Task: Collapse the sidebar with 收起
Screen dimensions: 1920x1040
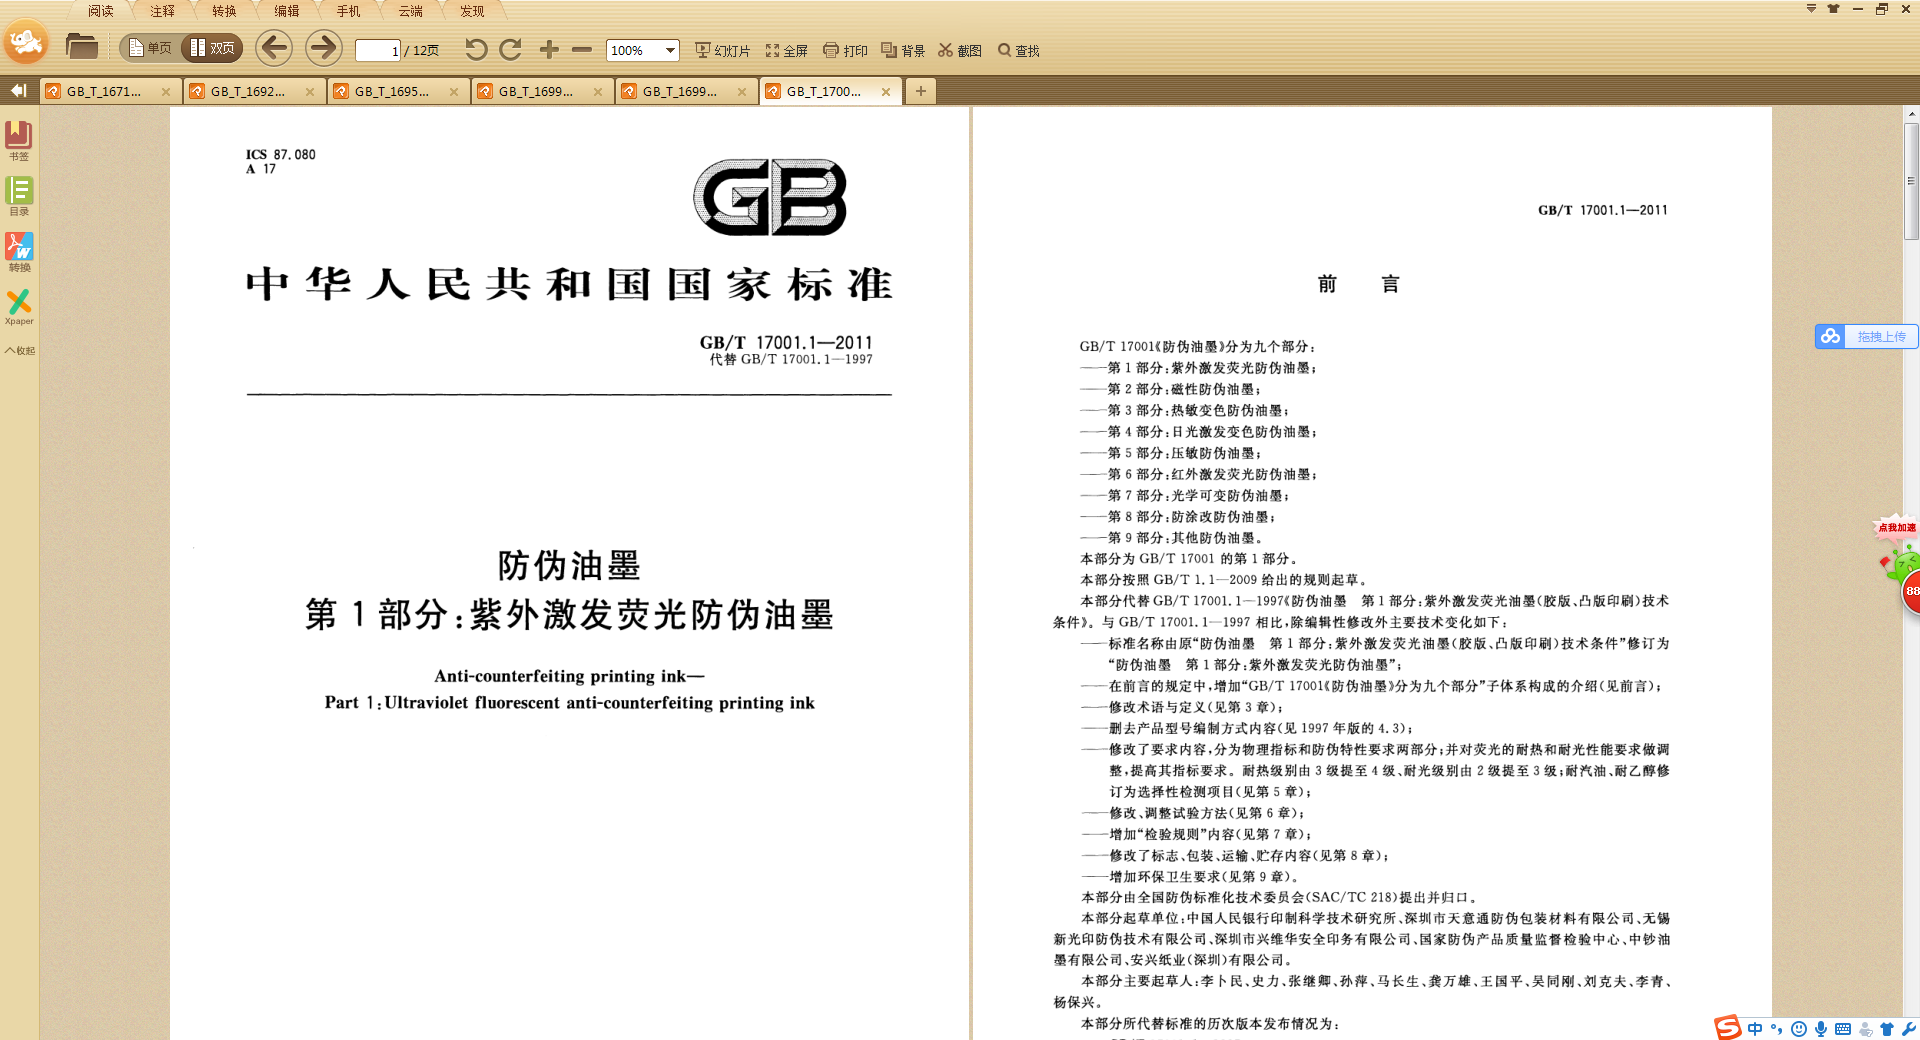Action: point(19,351)
